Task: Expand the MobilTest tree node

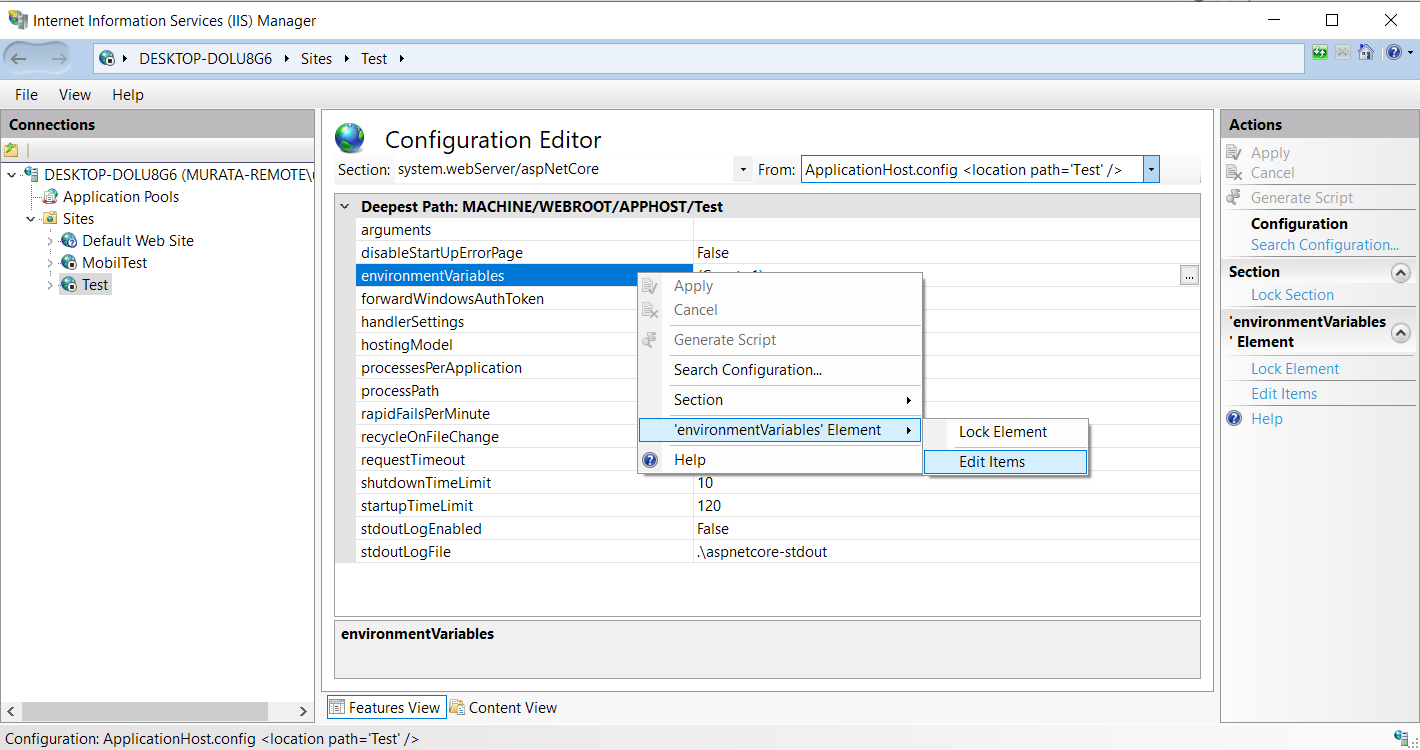Action: point(50,263)
